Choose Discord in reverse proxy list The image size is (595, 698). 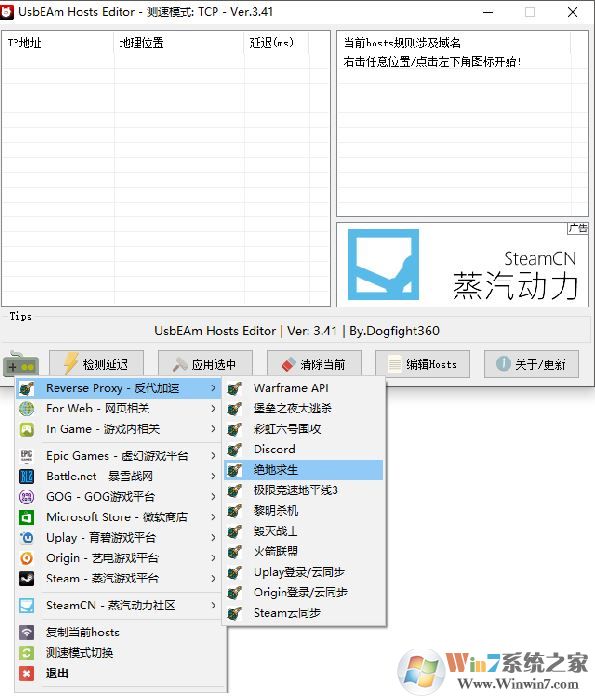tap(304, 450)
